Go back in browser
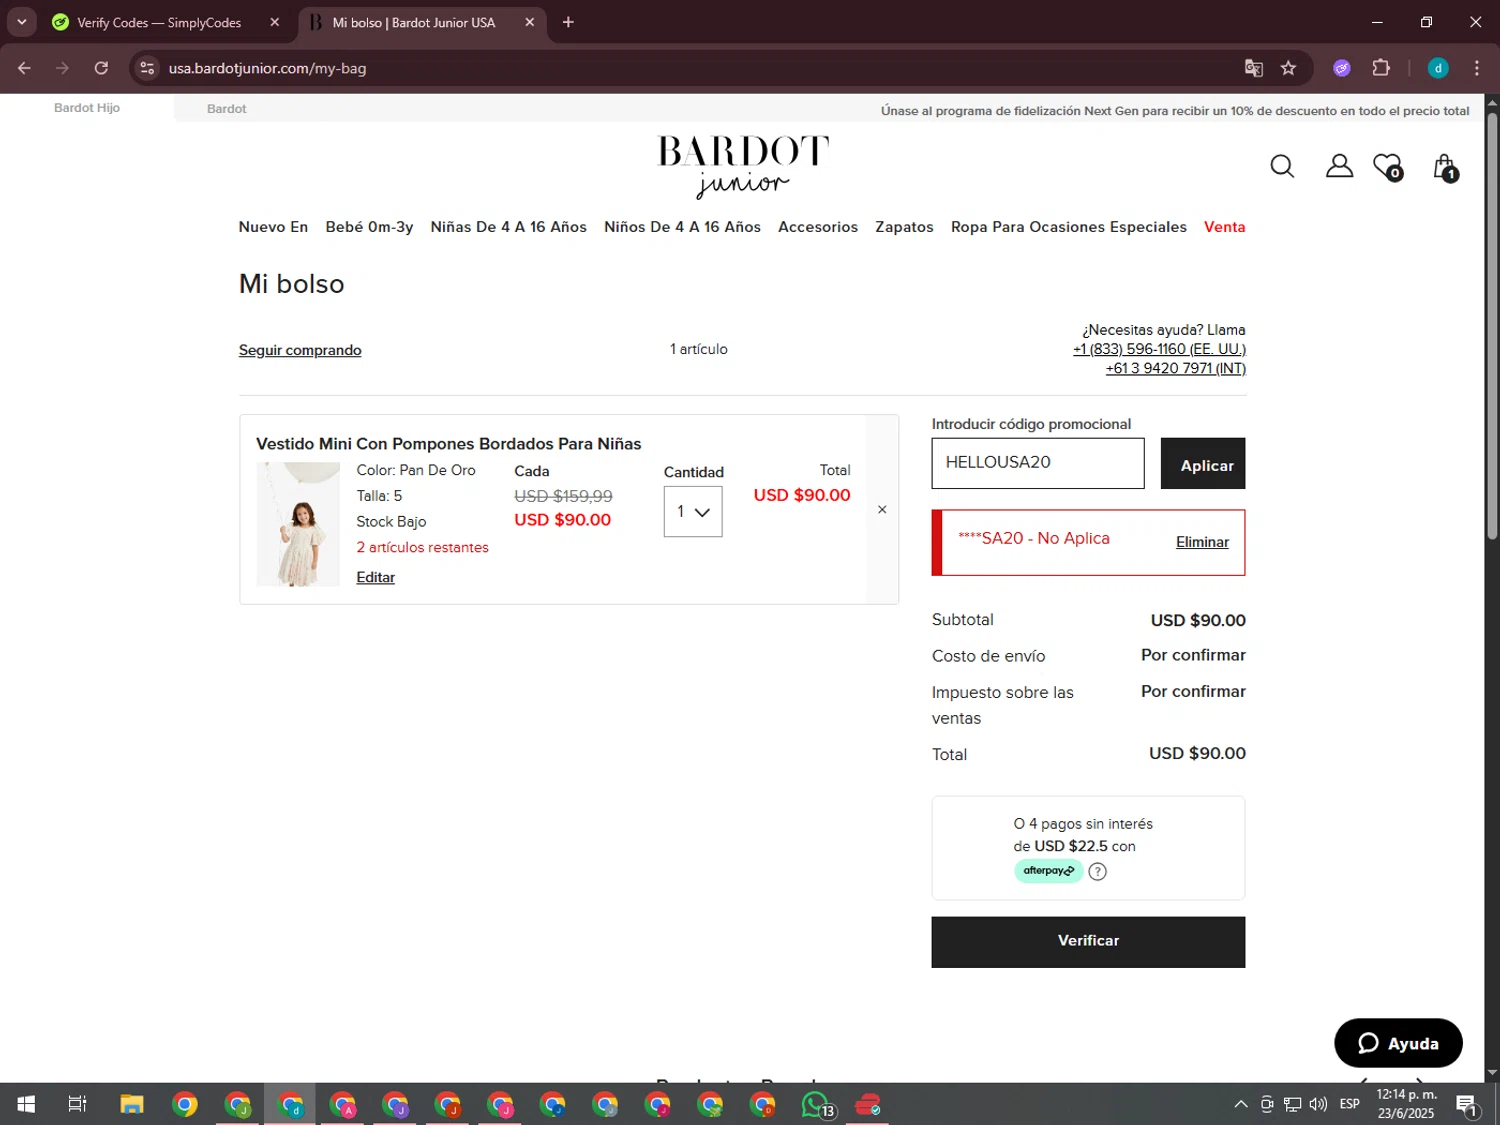The width and height of the screenshot is (1500, 1125). pyautogui.click(x=24, y=68)
